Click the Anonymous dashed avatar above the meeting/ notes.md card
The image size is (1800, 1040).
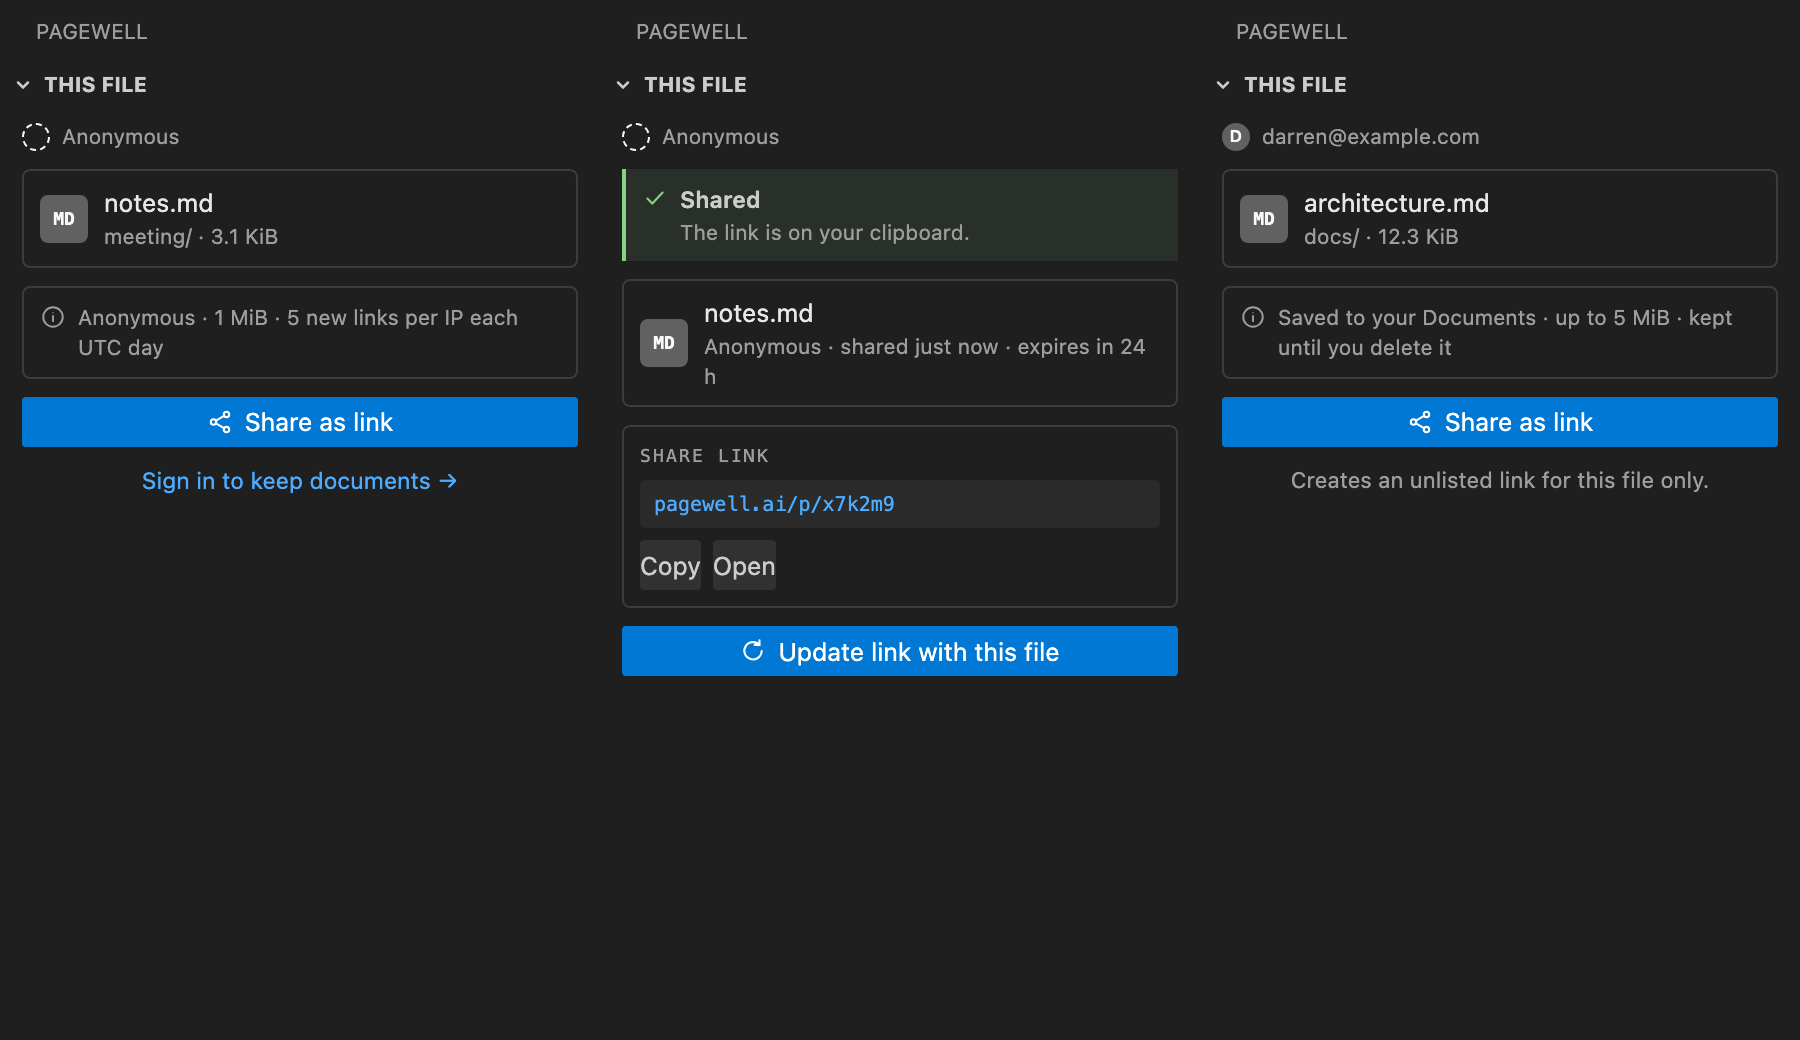[36, 137]
